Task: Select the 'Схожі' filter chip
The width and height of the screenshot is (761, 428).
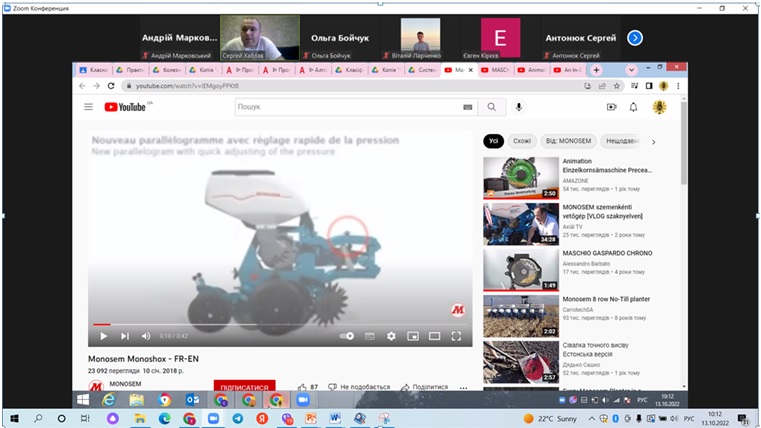Action: [522, 141]
